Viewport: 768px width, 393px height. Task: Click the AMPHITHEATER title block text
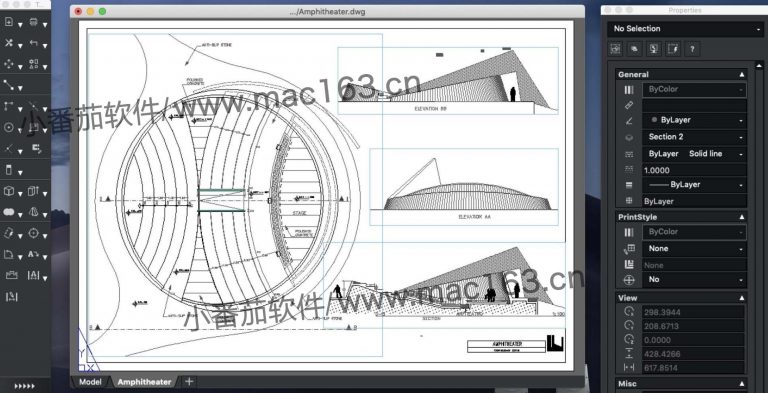point(506,344)
